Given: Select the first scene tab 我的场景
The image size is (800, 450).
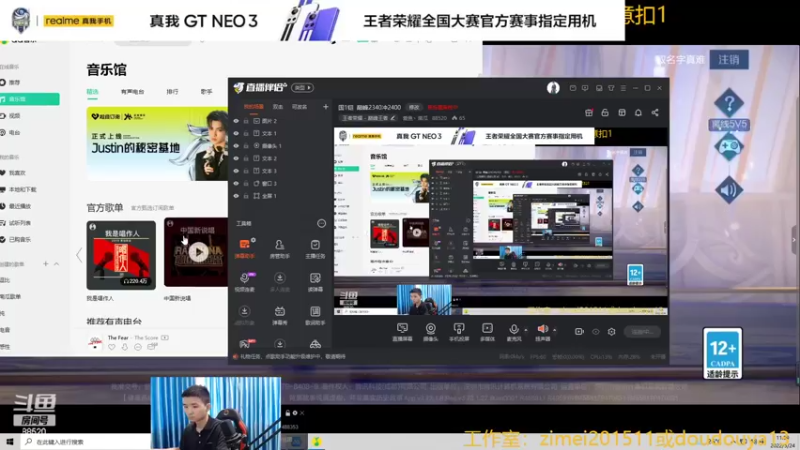Looking at the screenshot, I should (x=254, y=107).
